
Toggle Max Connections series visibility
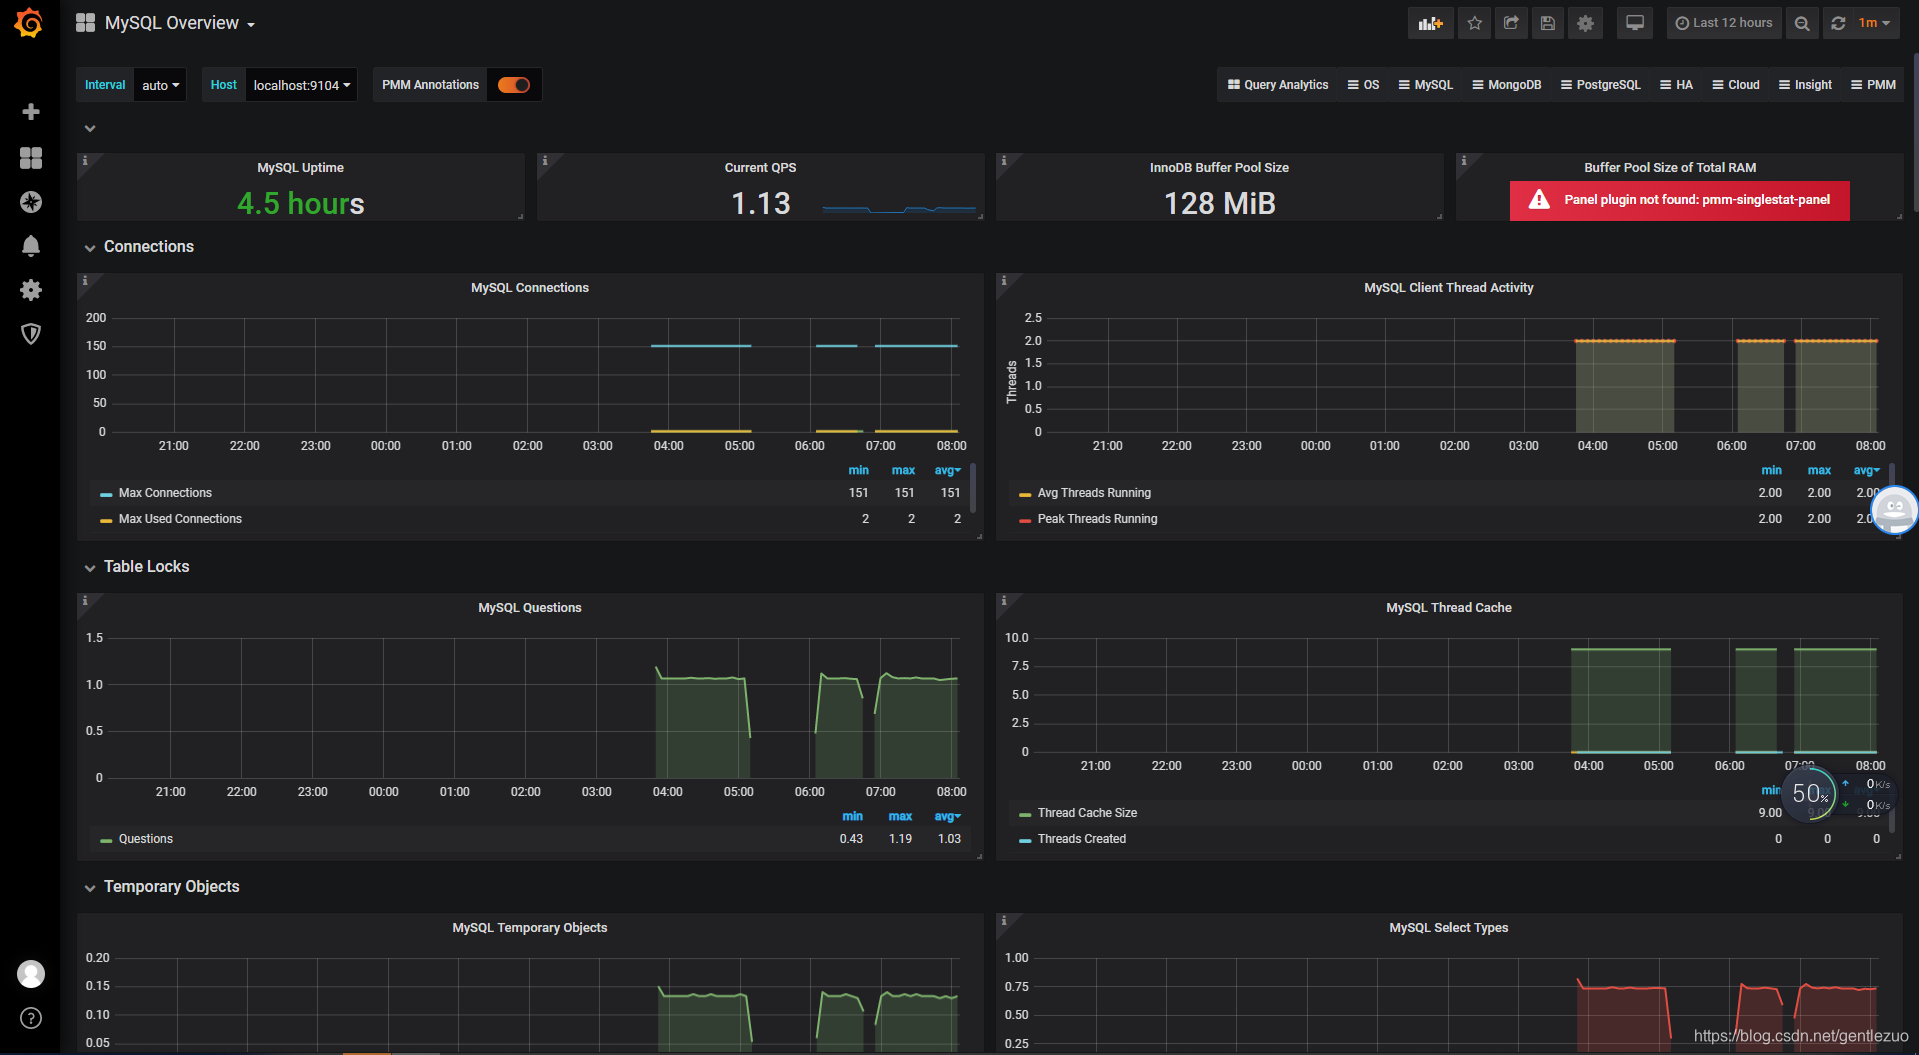[x=165, y=493]
